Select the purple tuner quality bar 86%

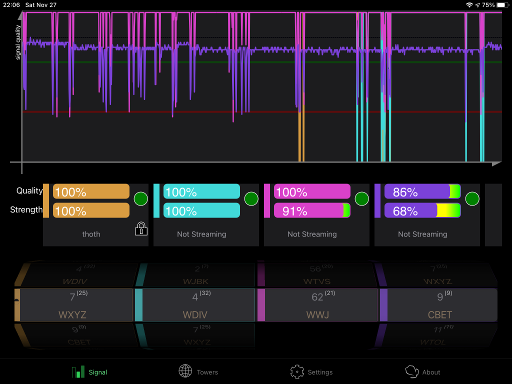[423, 192]
